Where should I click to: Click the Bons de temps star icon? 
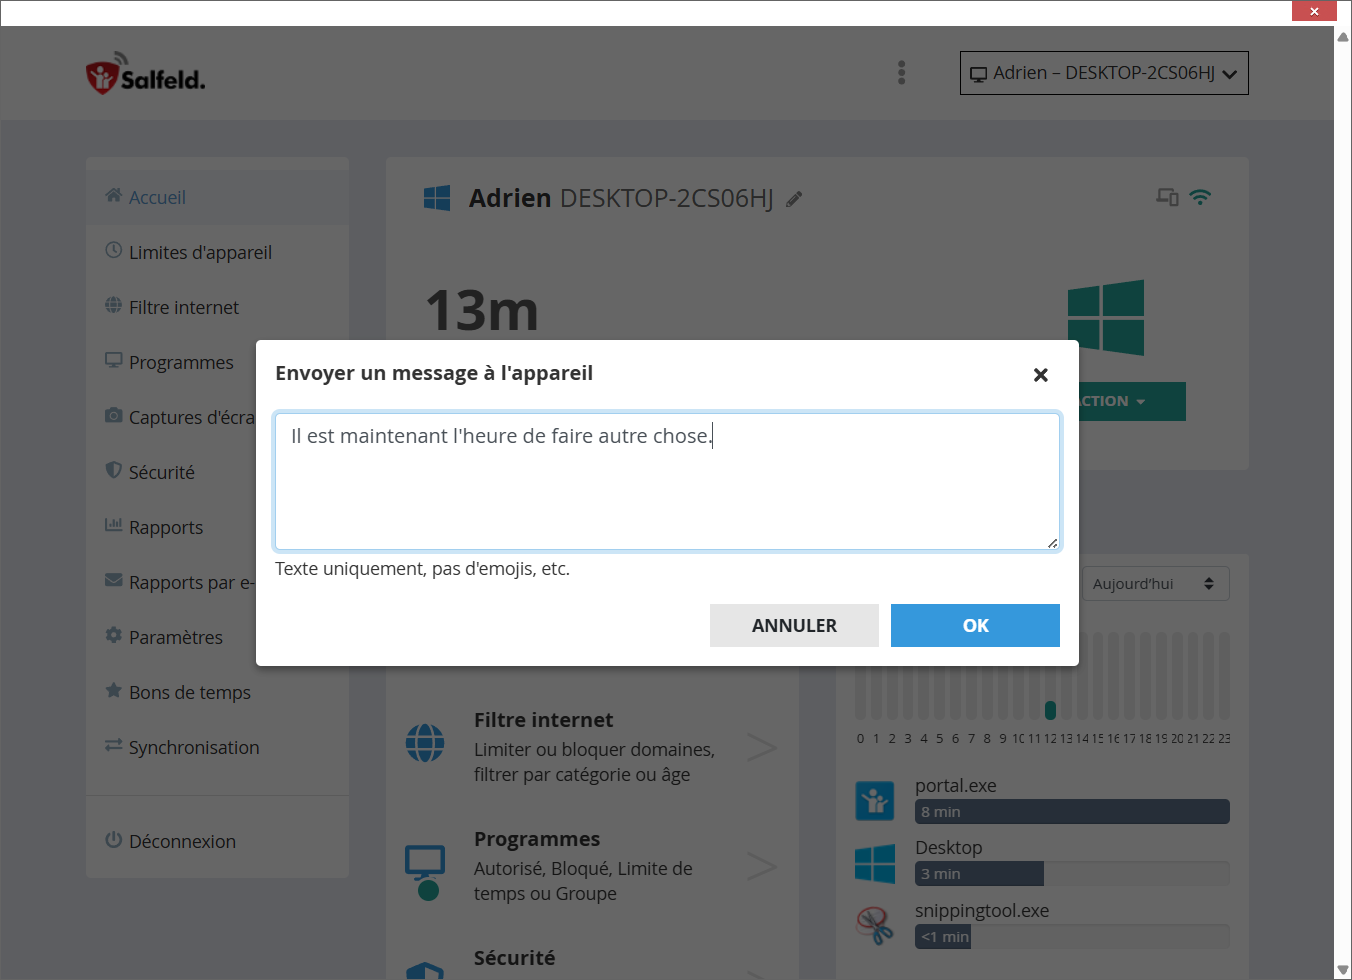click(x=114, y=690)
